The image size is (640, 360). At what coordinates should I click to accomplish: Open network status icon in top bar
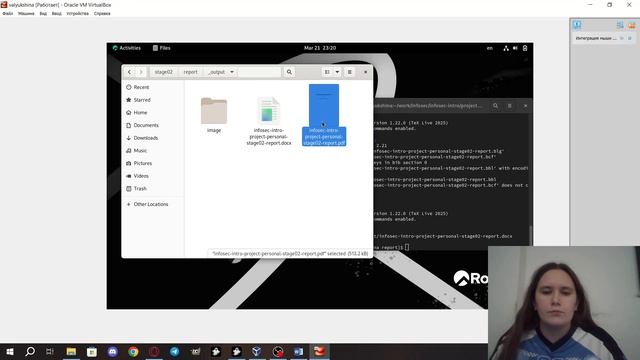(506, 48)
